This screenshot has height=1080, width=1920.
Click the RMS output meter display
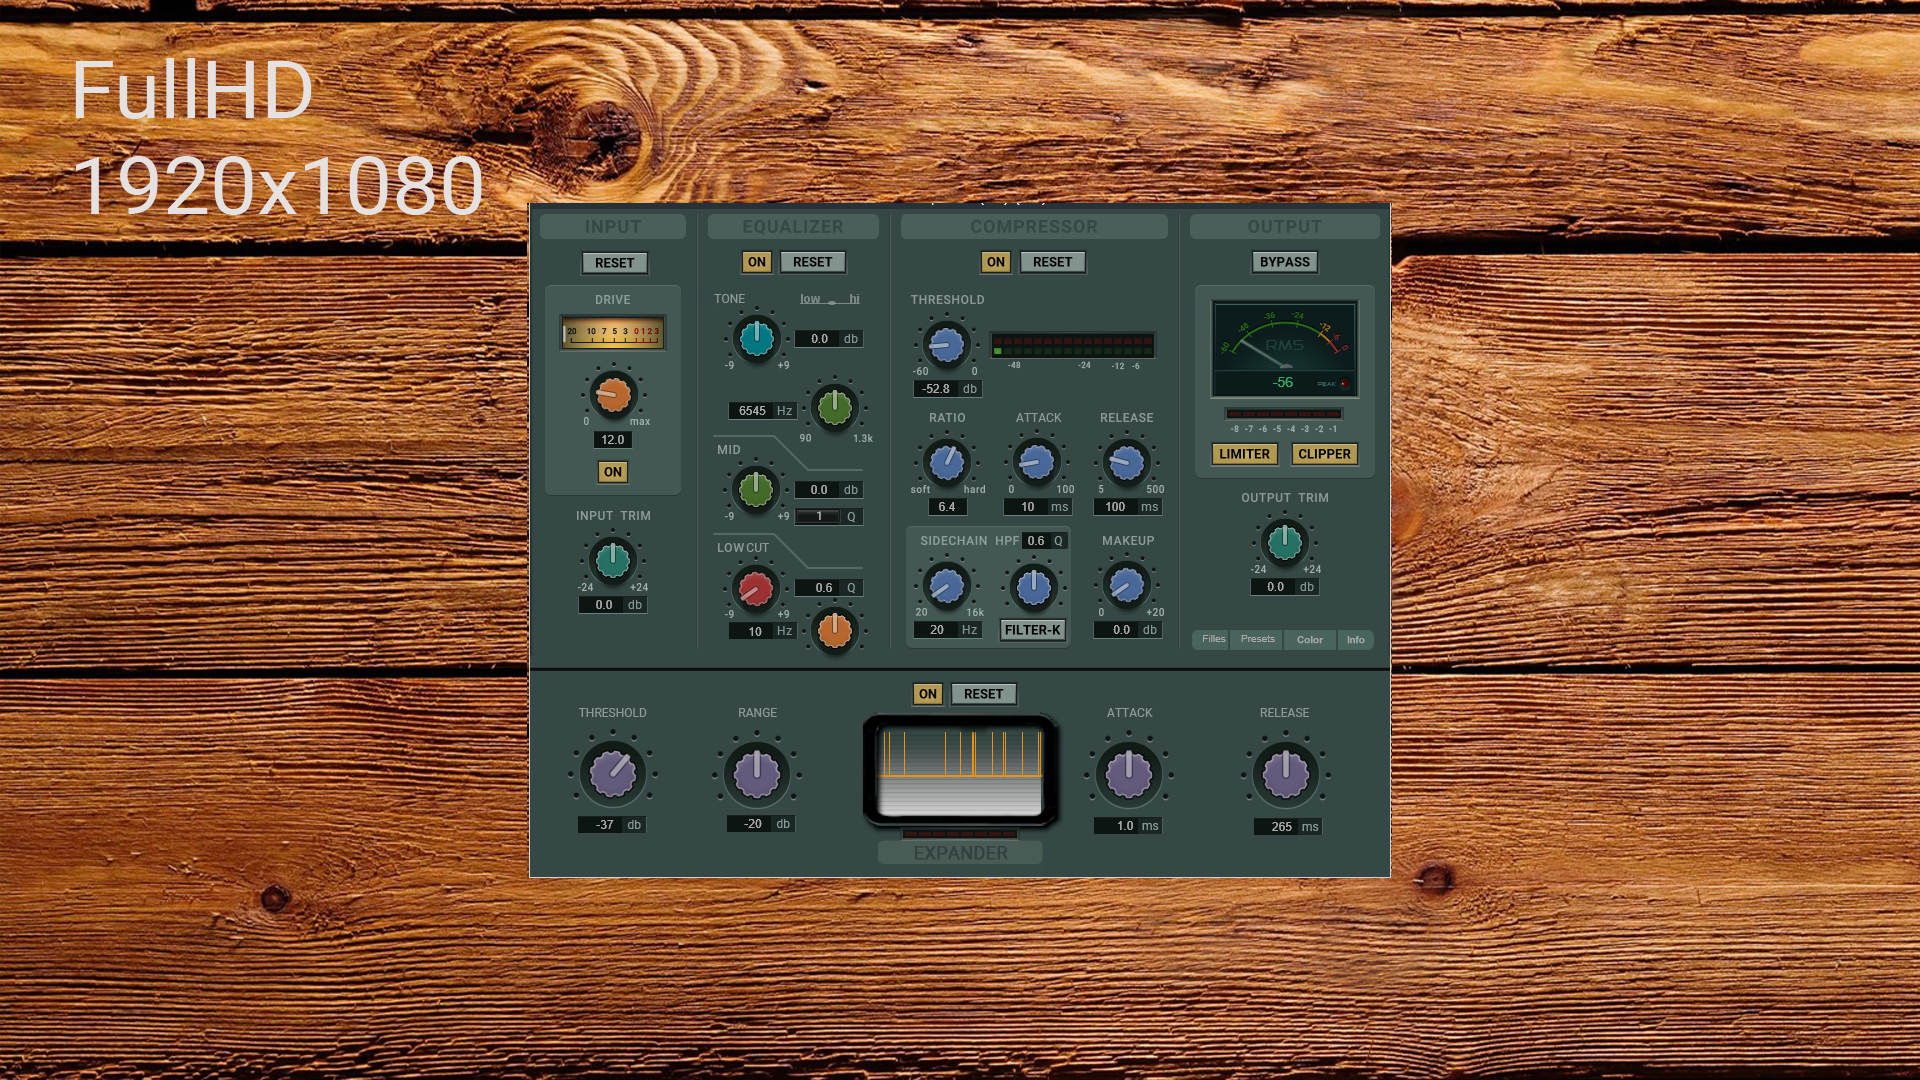1284,349
